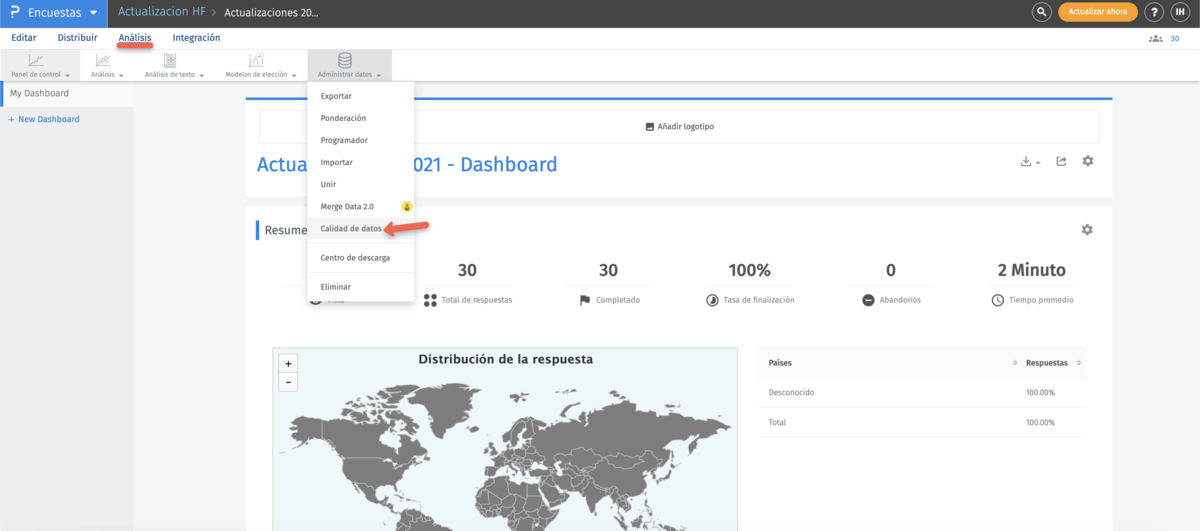
Task: Zoom out on the map
Action: click(x=289, y=382)
